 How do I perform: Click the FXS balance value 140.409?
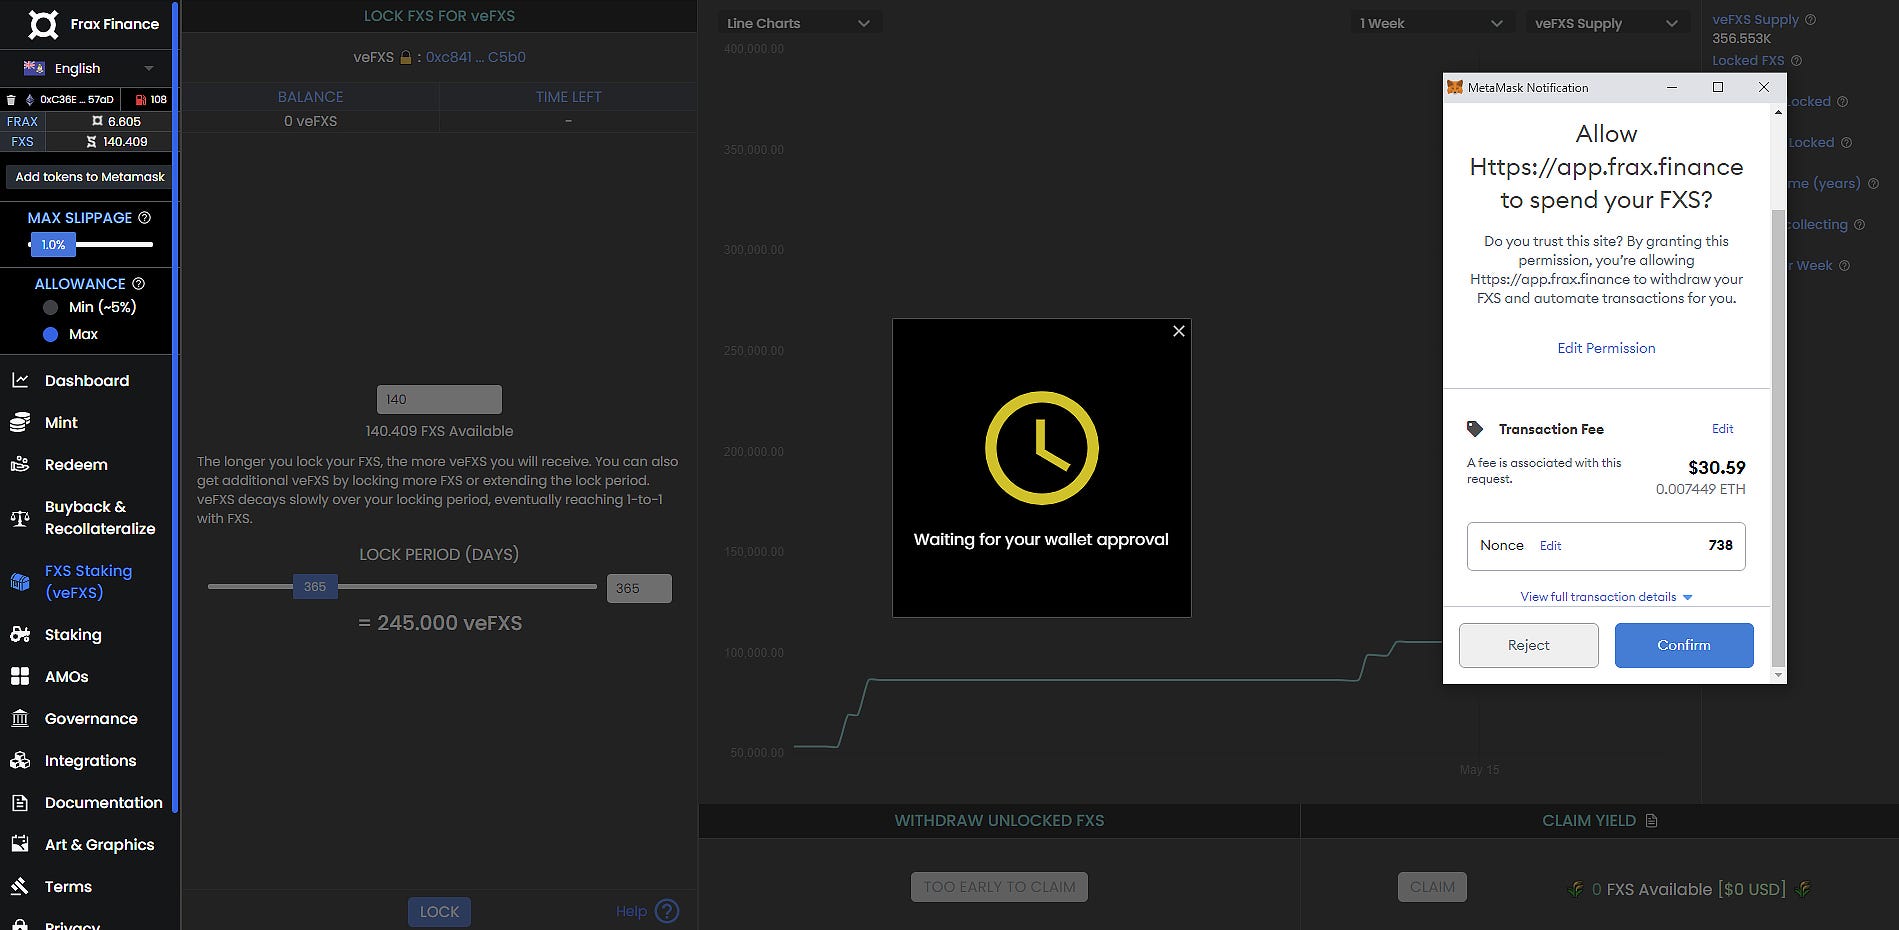125,141
